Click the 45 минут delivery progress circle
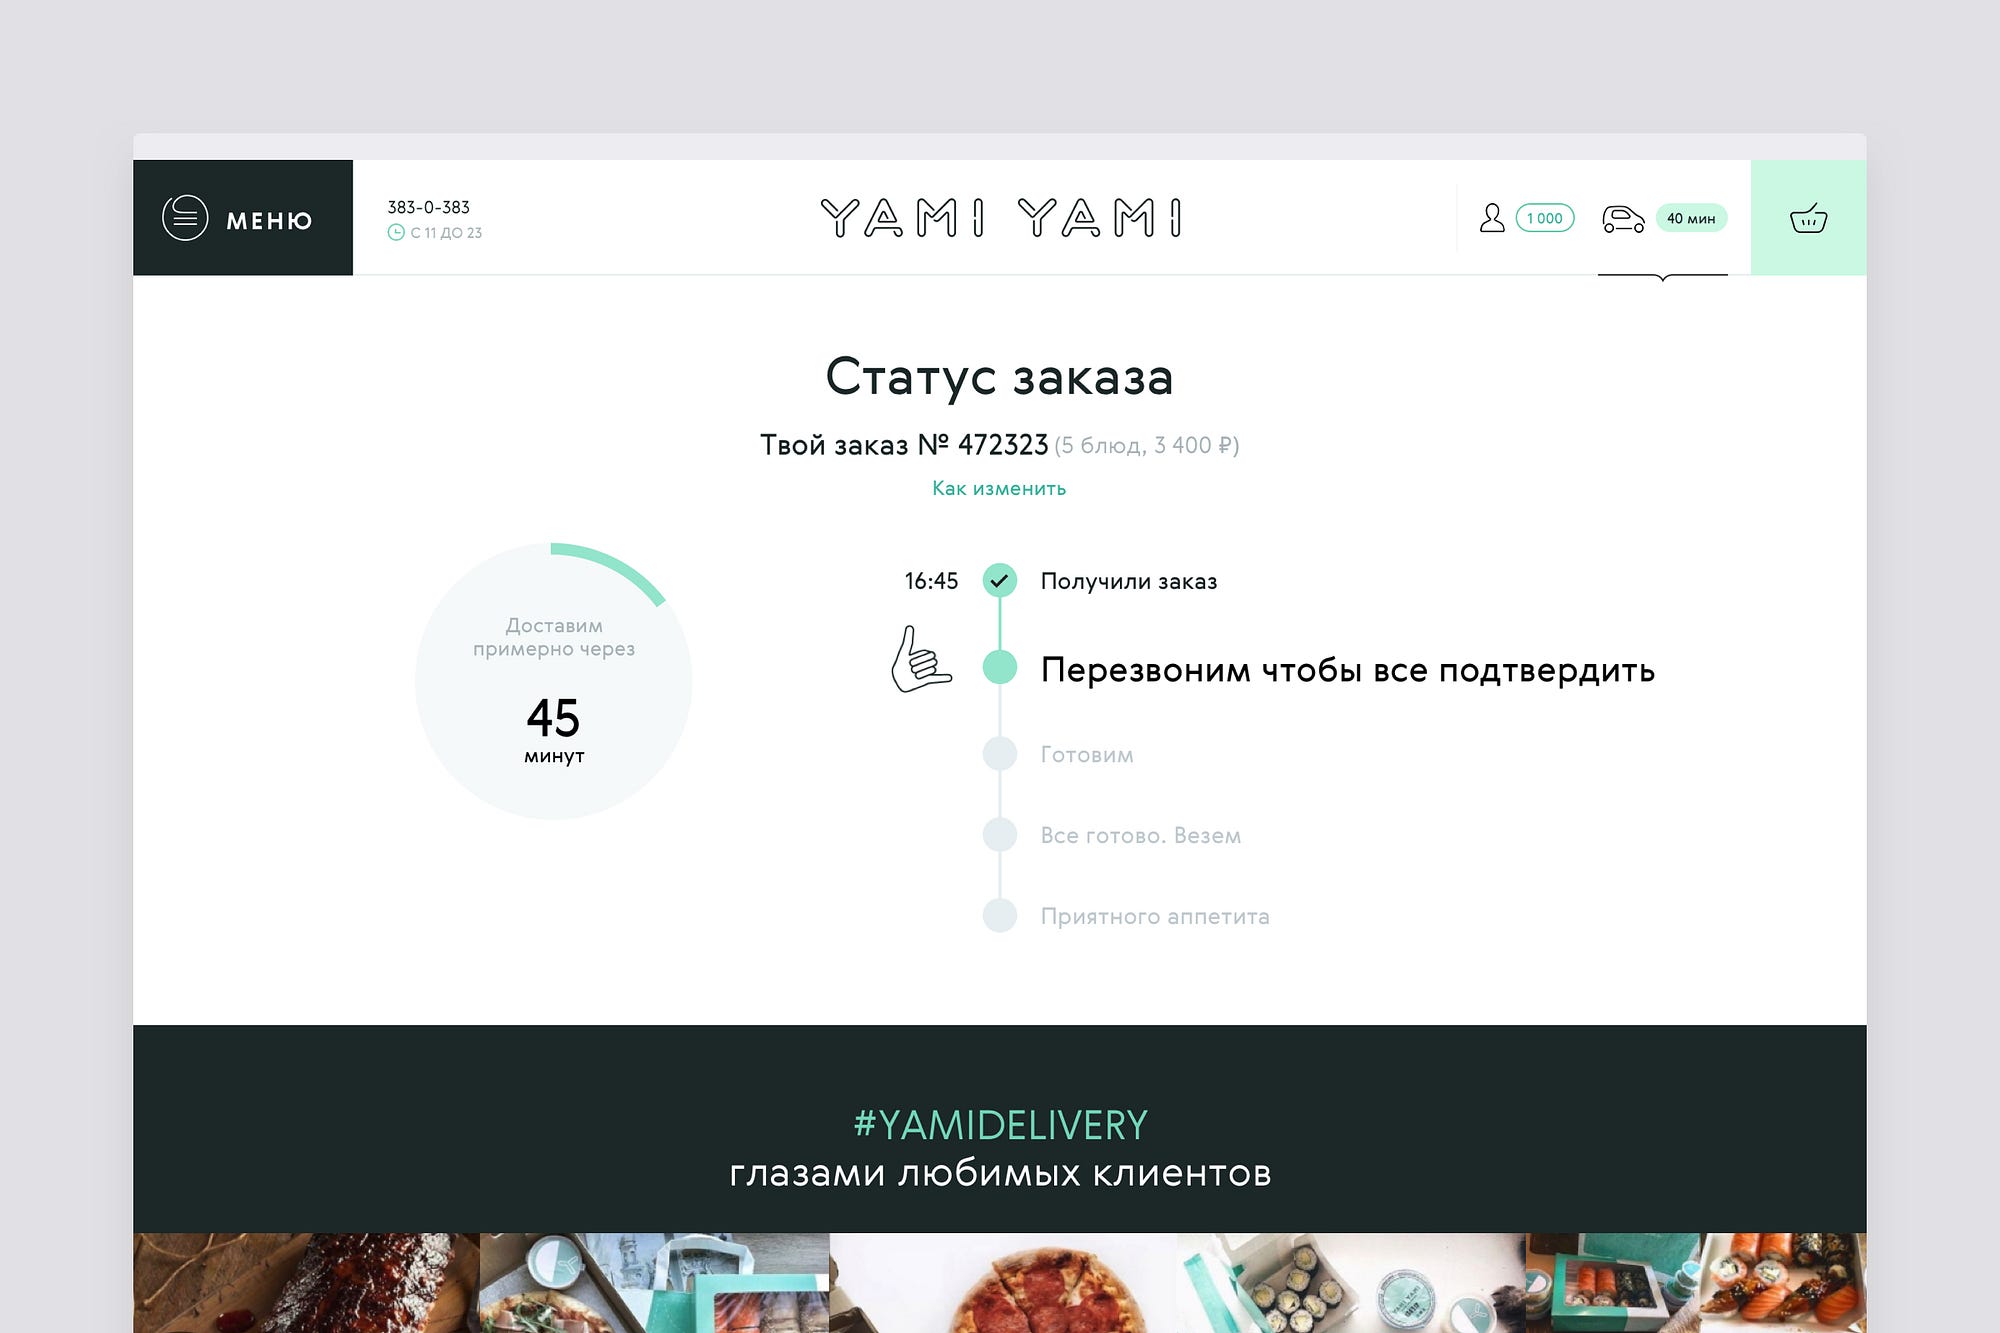2000x1333 pixels. [554, 681]
